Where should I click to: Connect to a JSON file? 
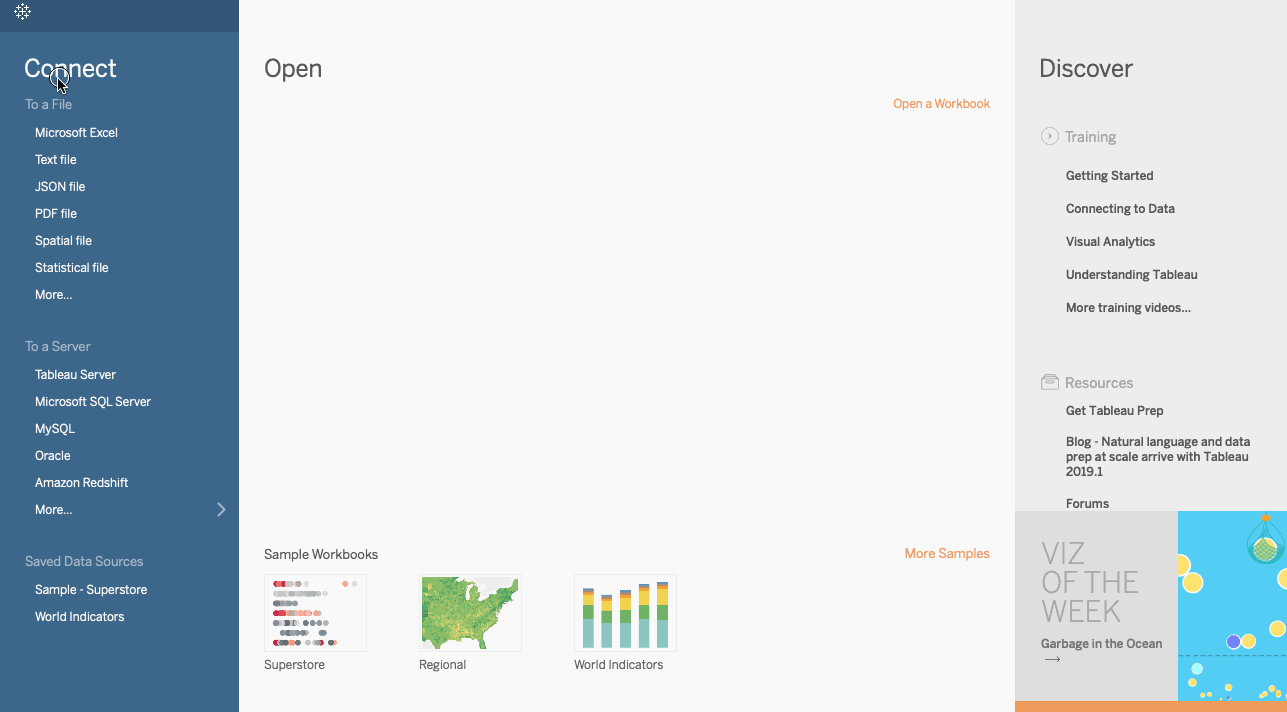60,186
